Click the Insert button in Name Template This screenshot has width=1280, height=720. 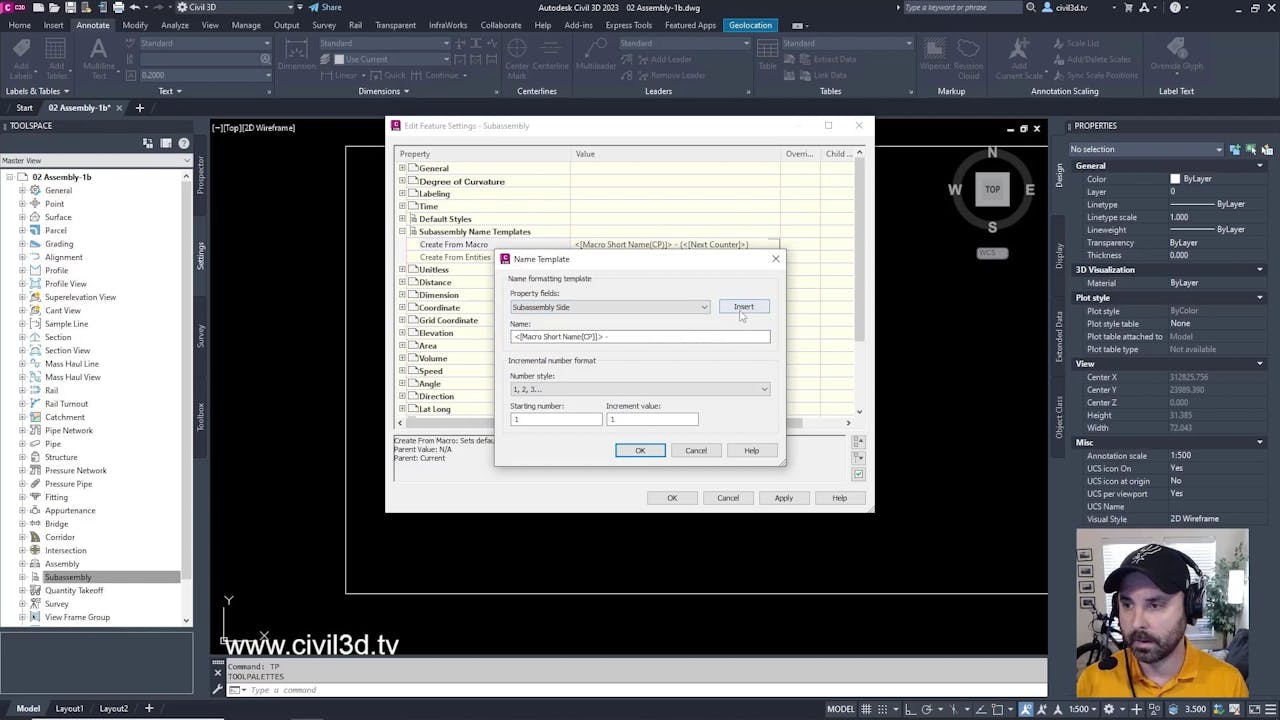point(743,307)
